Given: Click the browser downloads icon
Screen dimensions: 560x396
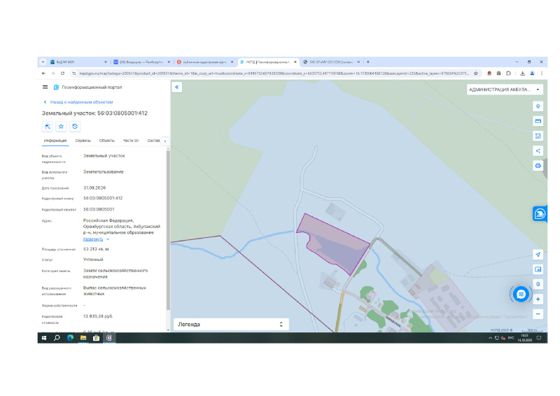Looking at the screenshot, I should tap(522, 73).
